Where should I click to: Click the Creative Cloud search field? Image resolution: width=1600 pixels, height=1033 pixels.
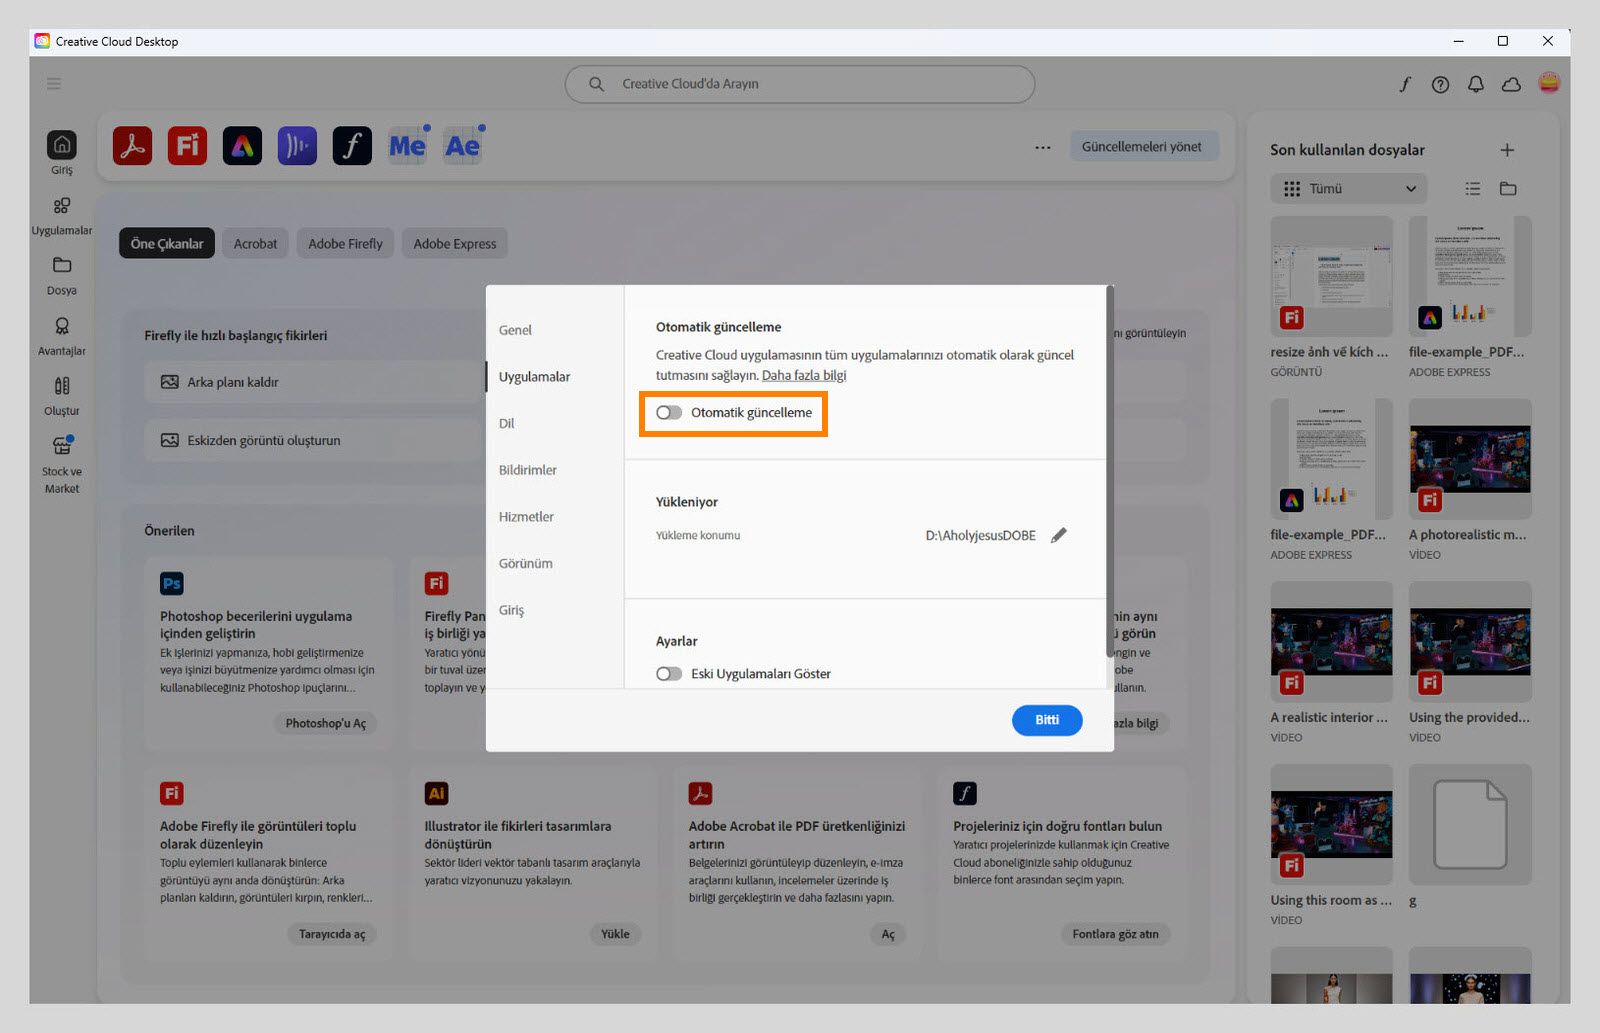point(800,84)
